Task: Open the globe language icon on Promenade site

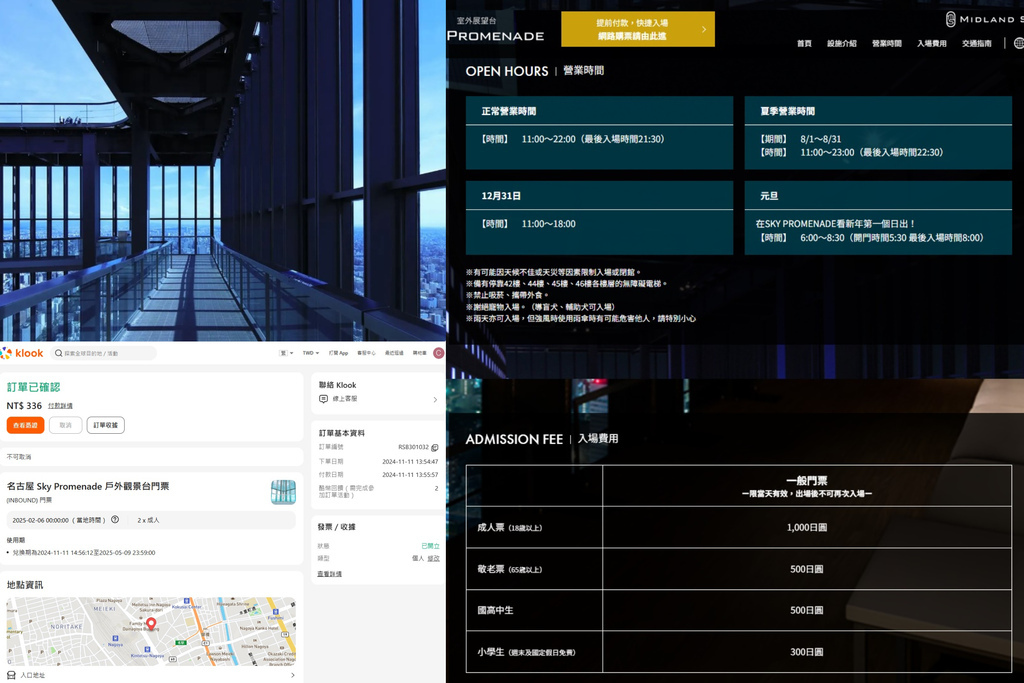Action: 1018,43
